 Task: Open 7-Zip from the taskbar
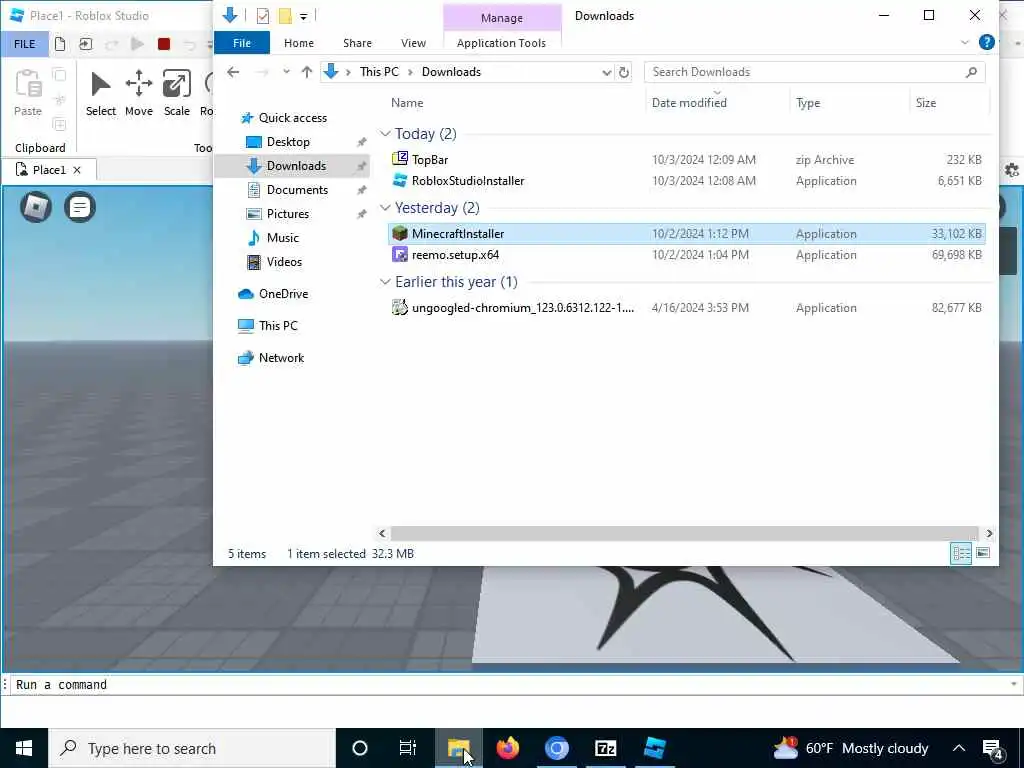pos(605,748)
